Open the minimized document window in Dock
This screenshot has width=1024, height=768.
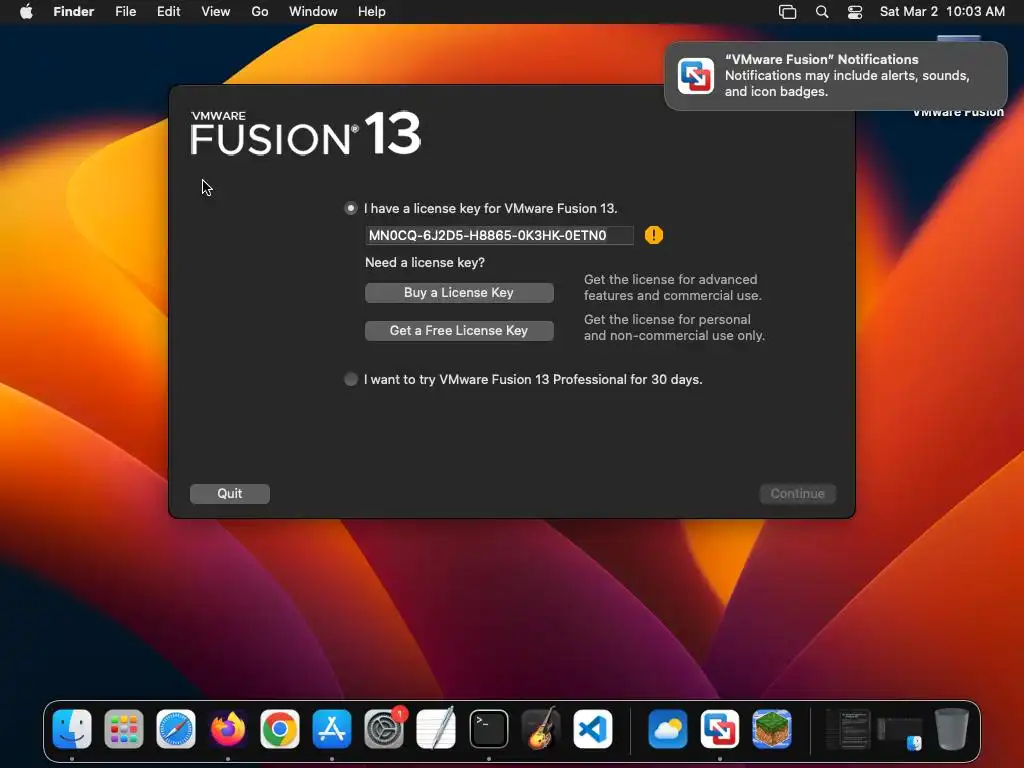pos(848,729)
